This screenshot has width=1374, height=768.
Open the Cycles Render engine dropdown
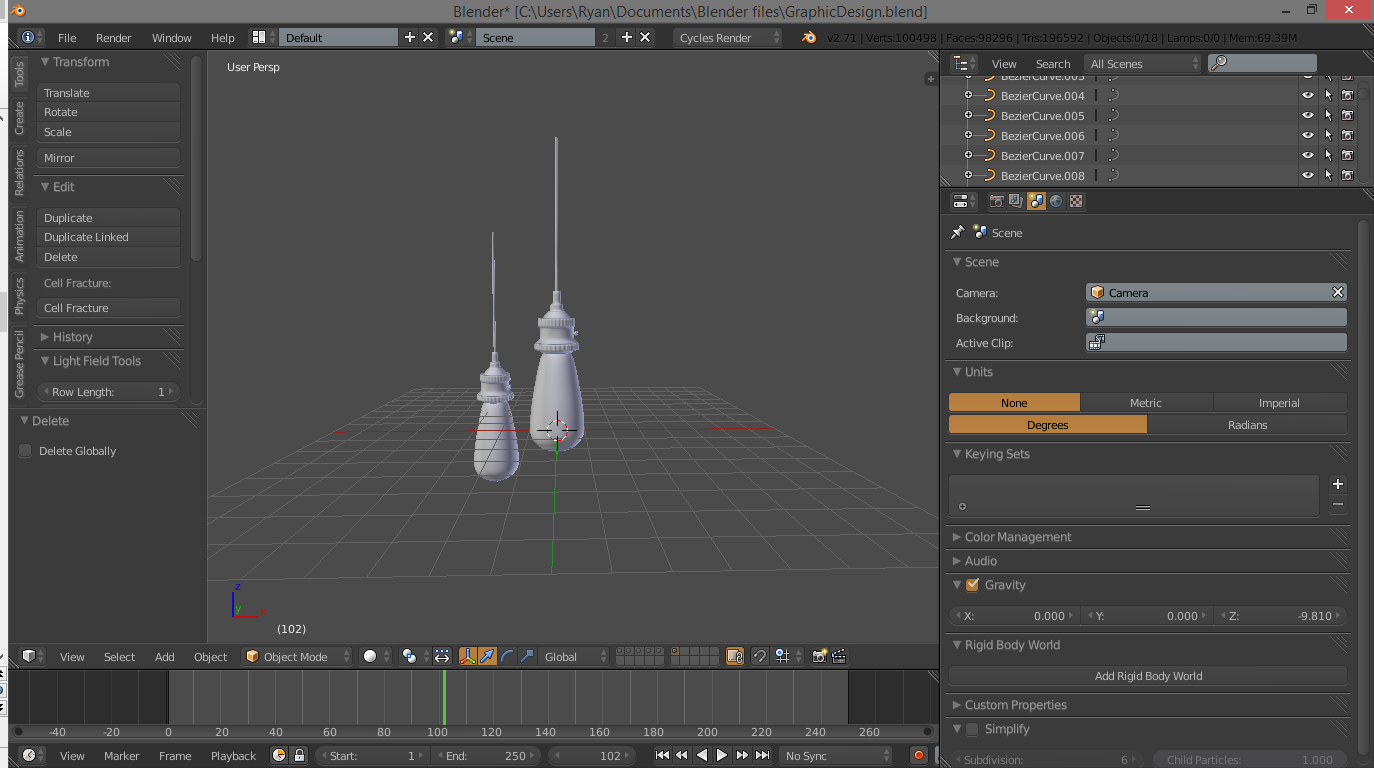tap(727, 37)
